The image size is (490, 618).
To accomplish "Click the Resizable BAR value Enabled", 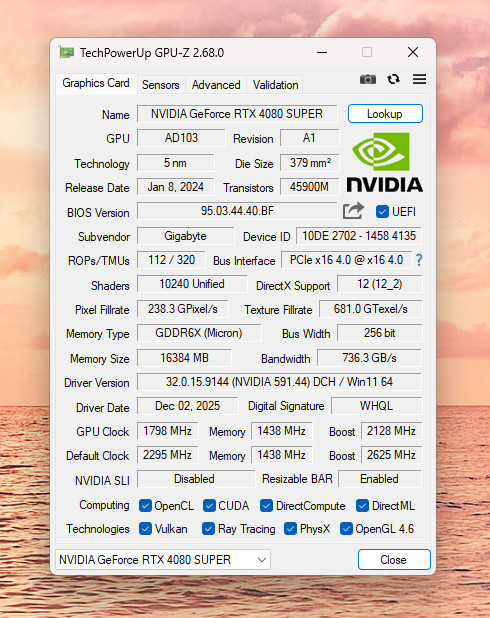I will pos(380,479).
